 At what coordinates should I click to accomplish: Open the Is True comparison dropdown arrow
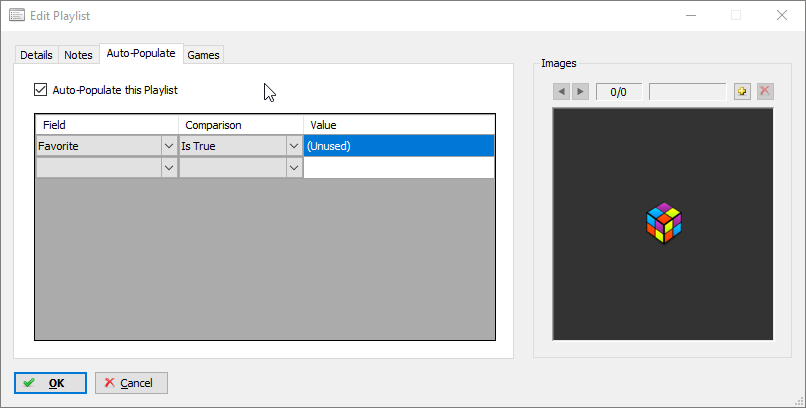[294, 146]
